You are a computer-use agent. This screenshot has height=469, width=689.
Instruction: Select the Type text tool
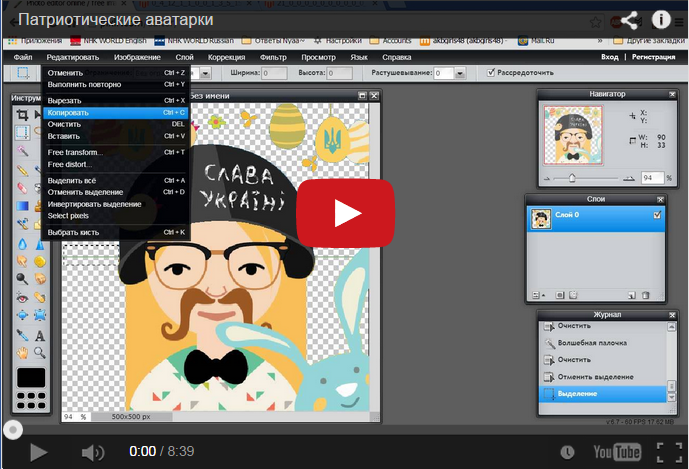40,336
